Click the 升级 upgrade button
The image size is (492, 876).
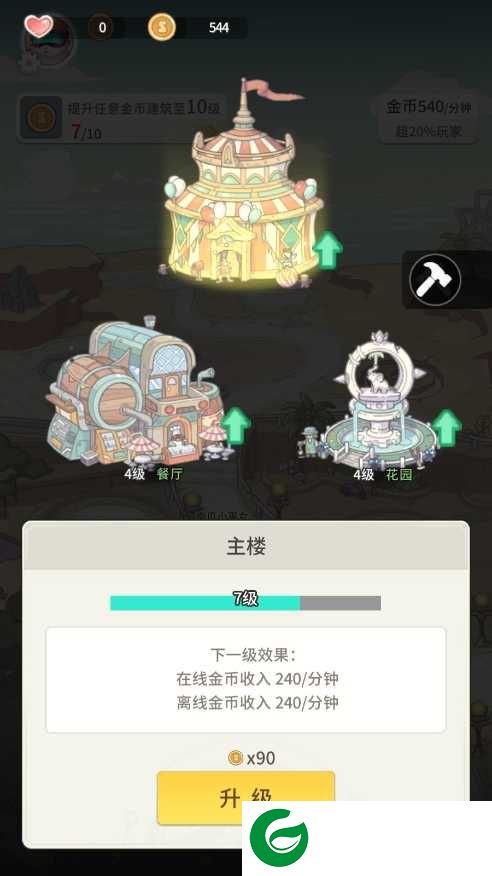(246, 798)
